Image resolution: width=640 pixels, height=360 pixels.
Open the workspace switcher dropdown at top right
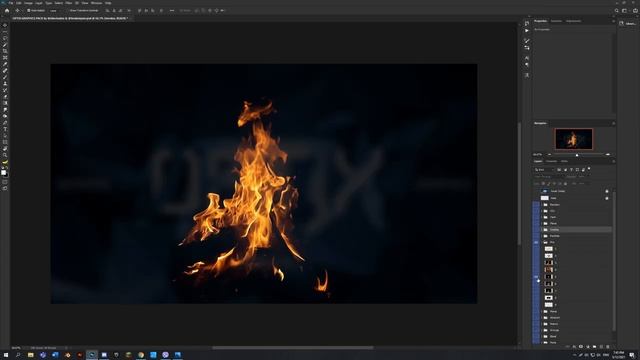pyautogui.click(x=624, y=11)
